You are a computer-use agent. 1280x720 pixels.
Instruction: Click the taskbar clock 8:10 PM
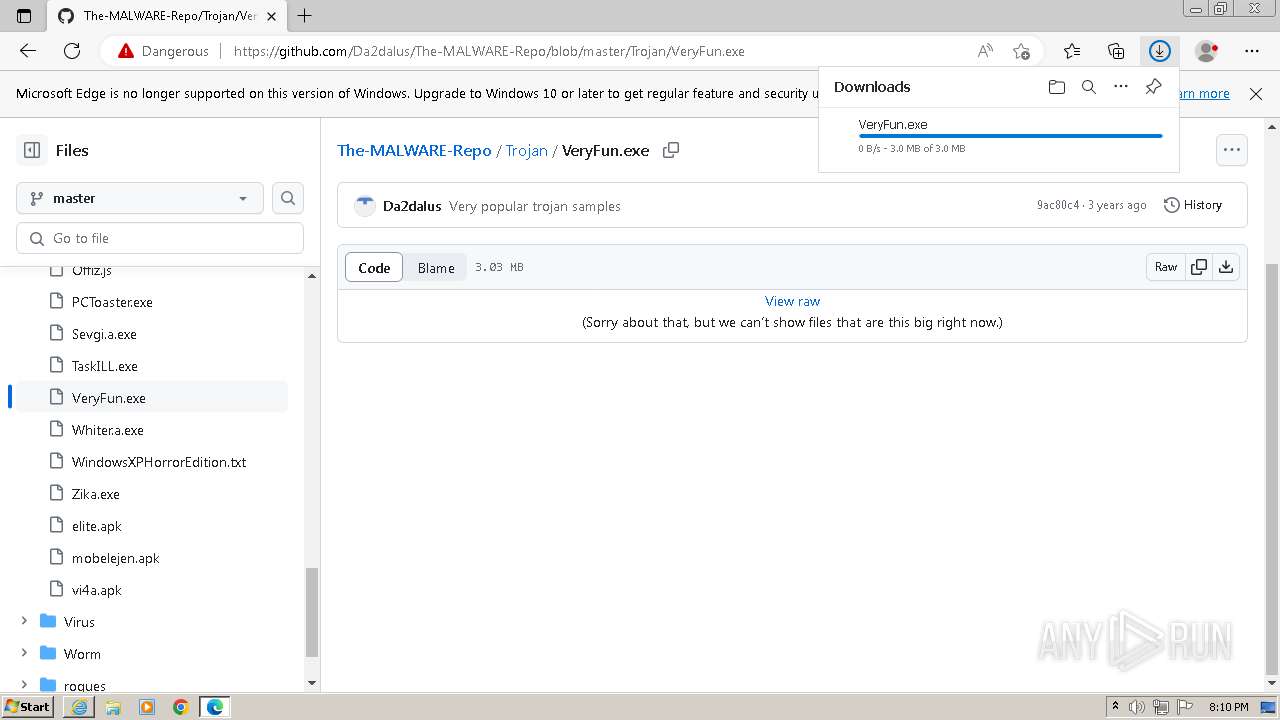click(x=1229, y=707)
